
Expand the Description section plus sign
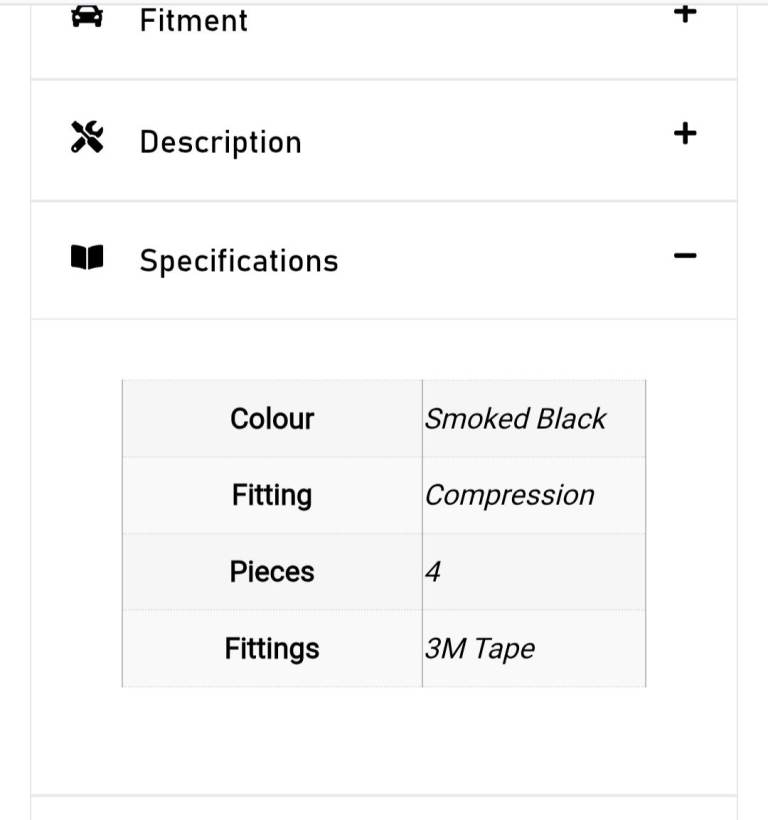pos(684,133)
